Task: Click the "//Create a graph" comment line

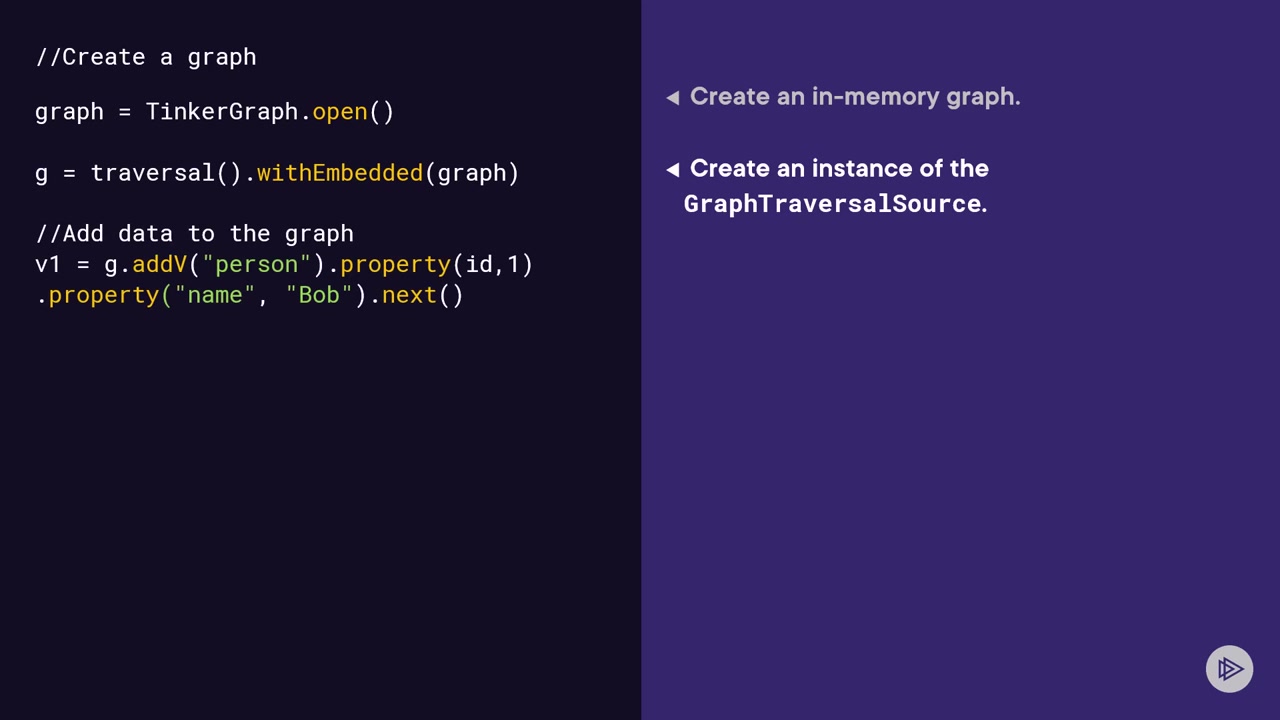Action: (146, 58)
